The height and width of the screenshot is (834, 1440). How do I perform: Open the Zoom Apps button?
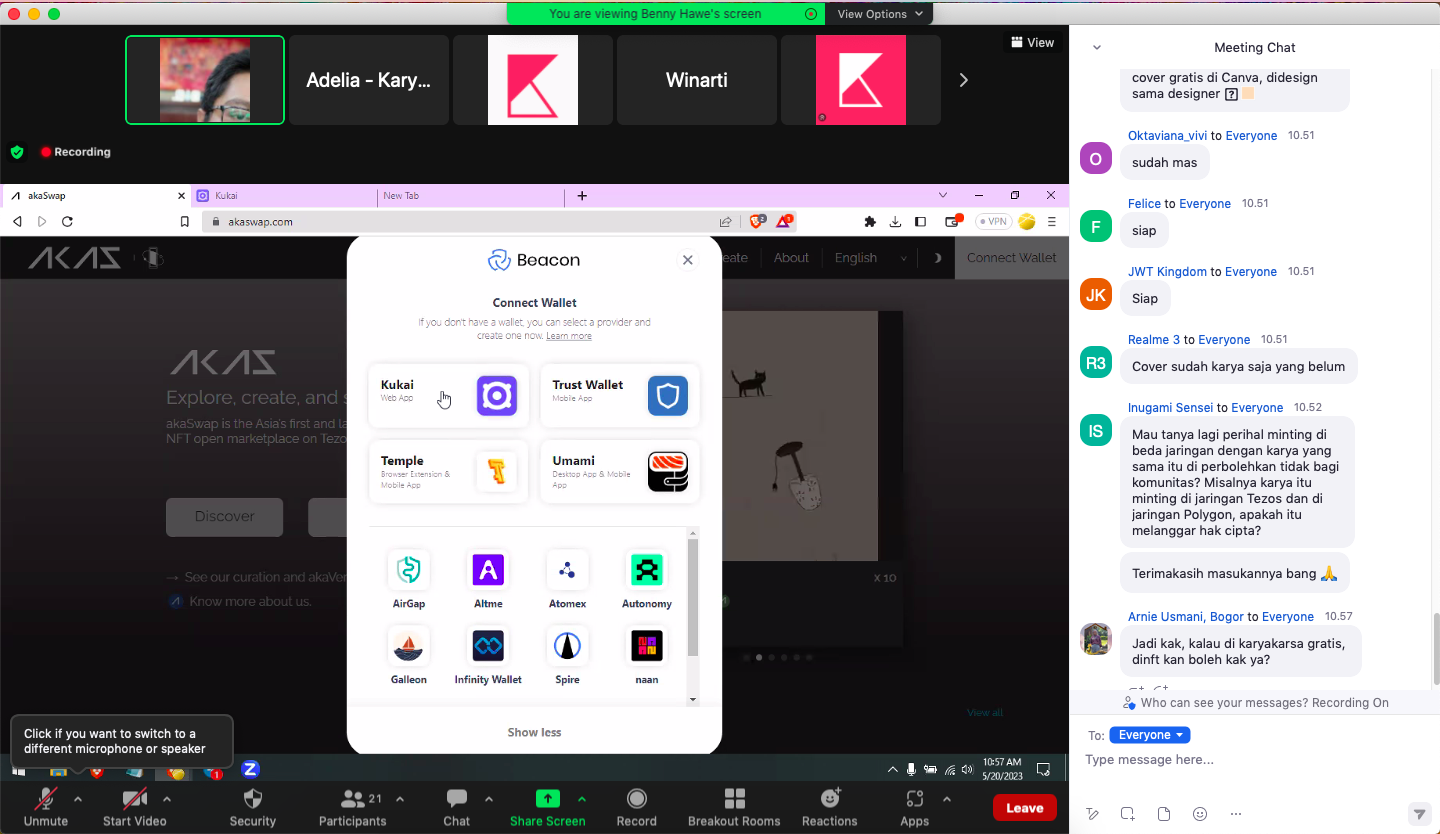(914, 807)
